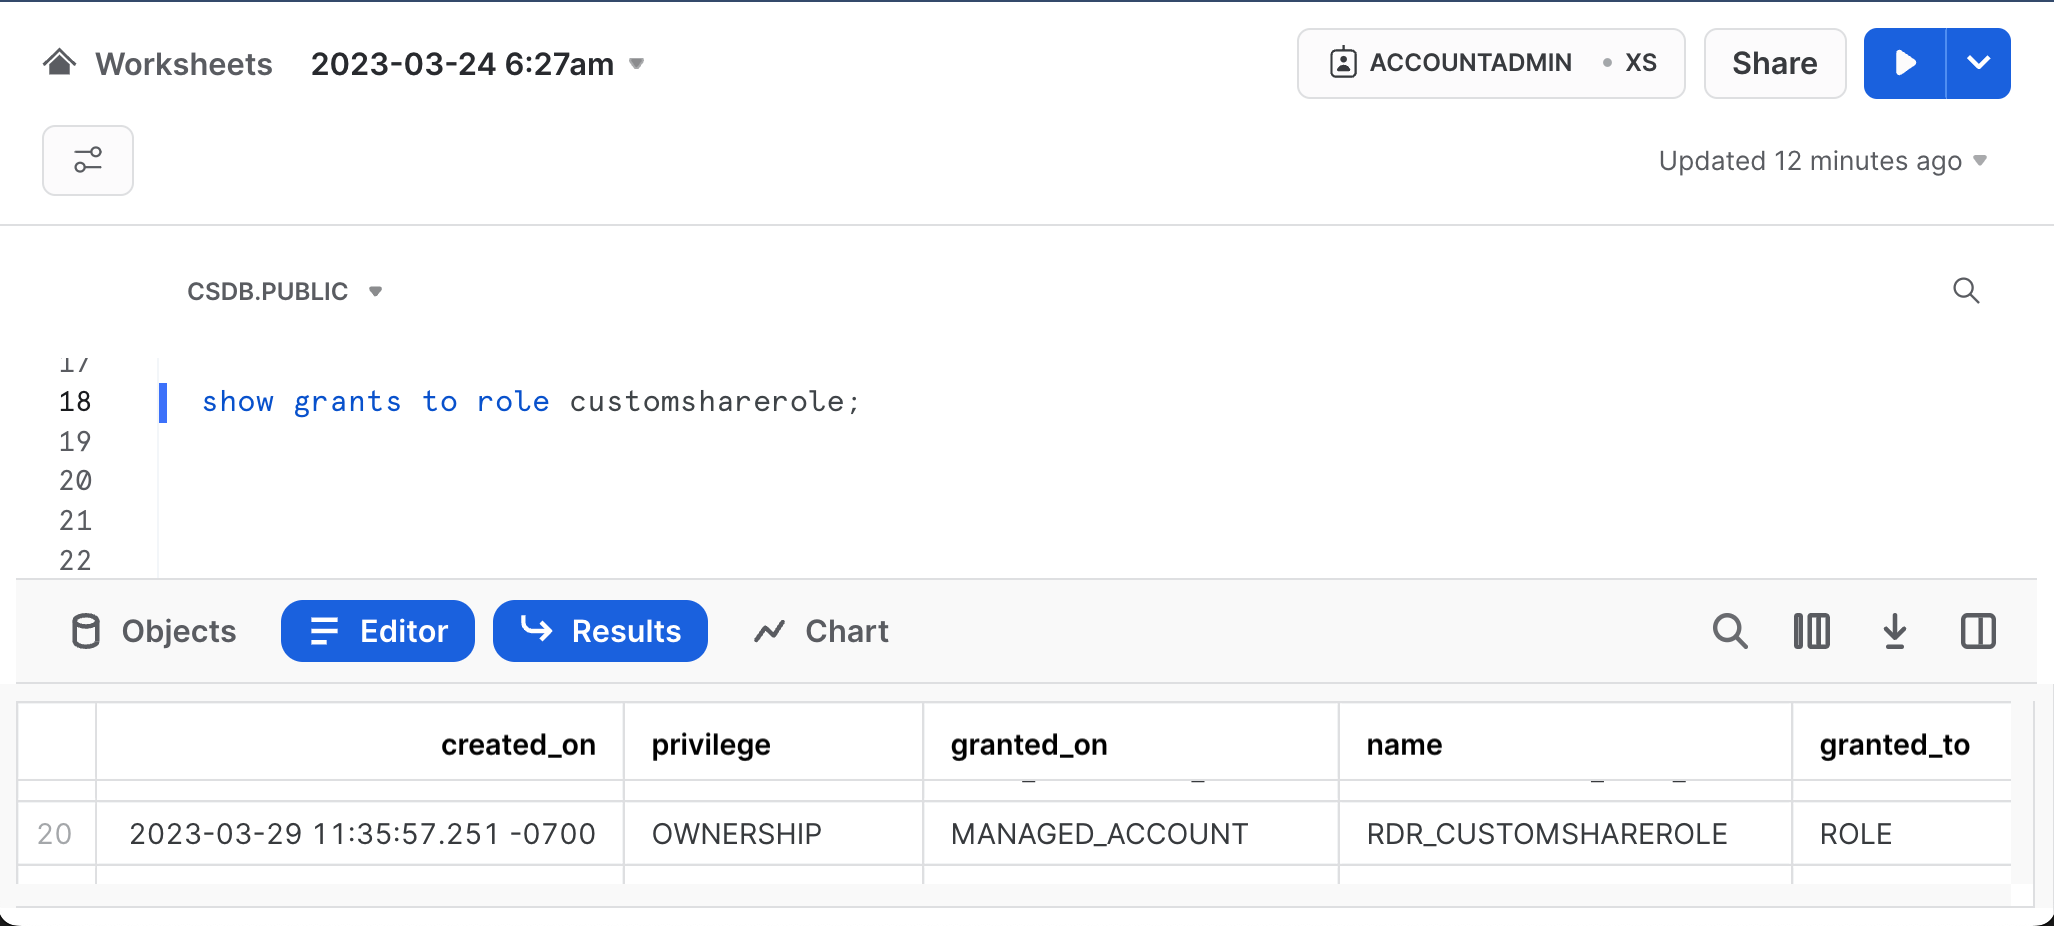The height and width of the screenshot is (926, 2054).
Task: Click the Share button
Action: pos(1774,63)
